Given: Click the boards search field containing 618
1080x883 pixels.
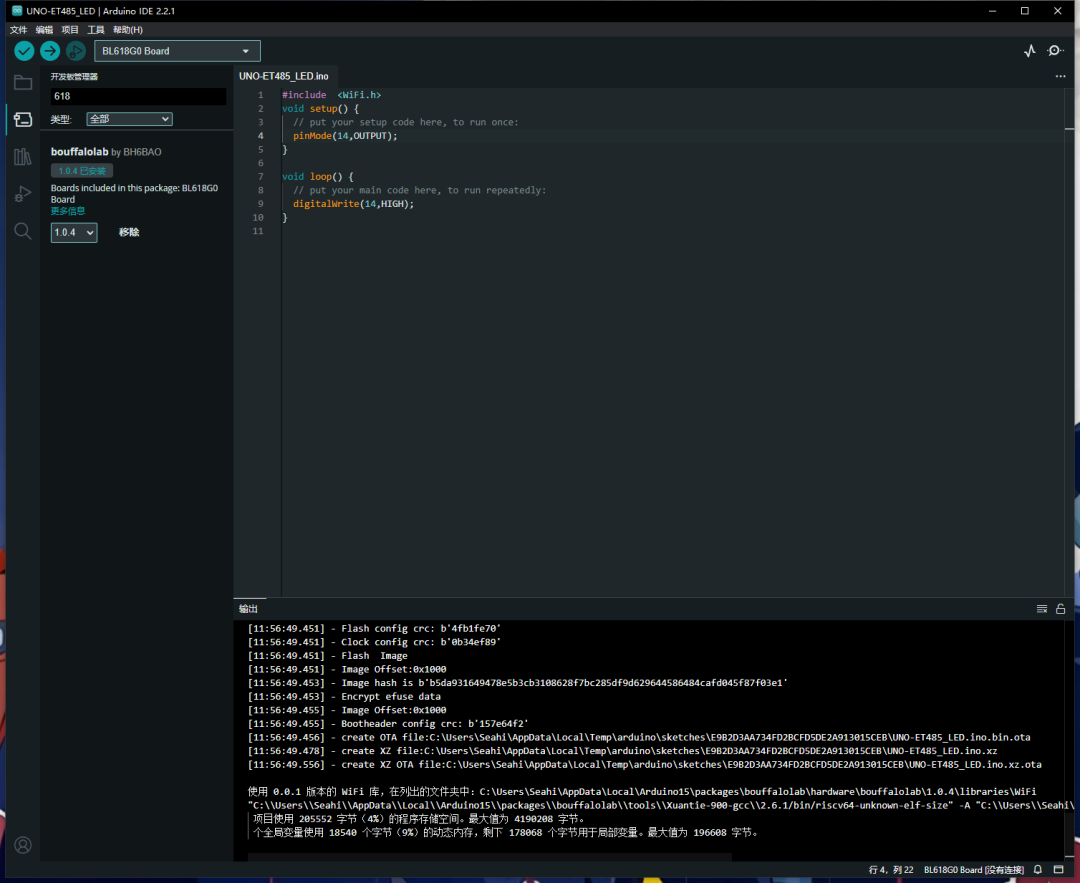Looking at the screenshot, I should pyautogui.click(x=138, y=96).
